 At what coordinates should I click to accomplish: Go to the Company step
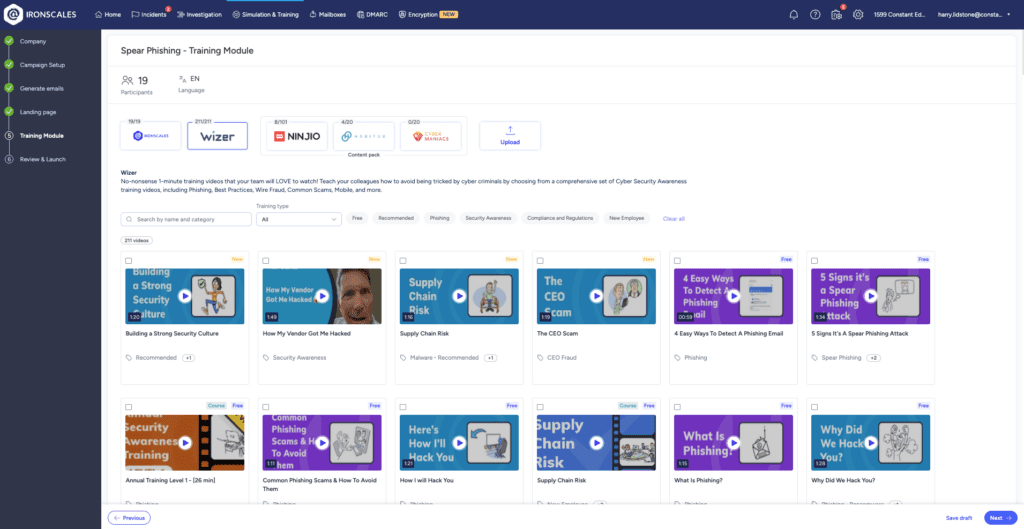[33, 41]
